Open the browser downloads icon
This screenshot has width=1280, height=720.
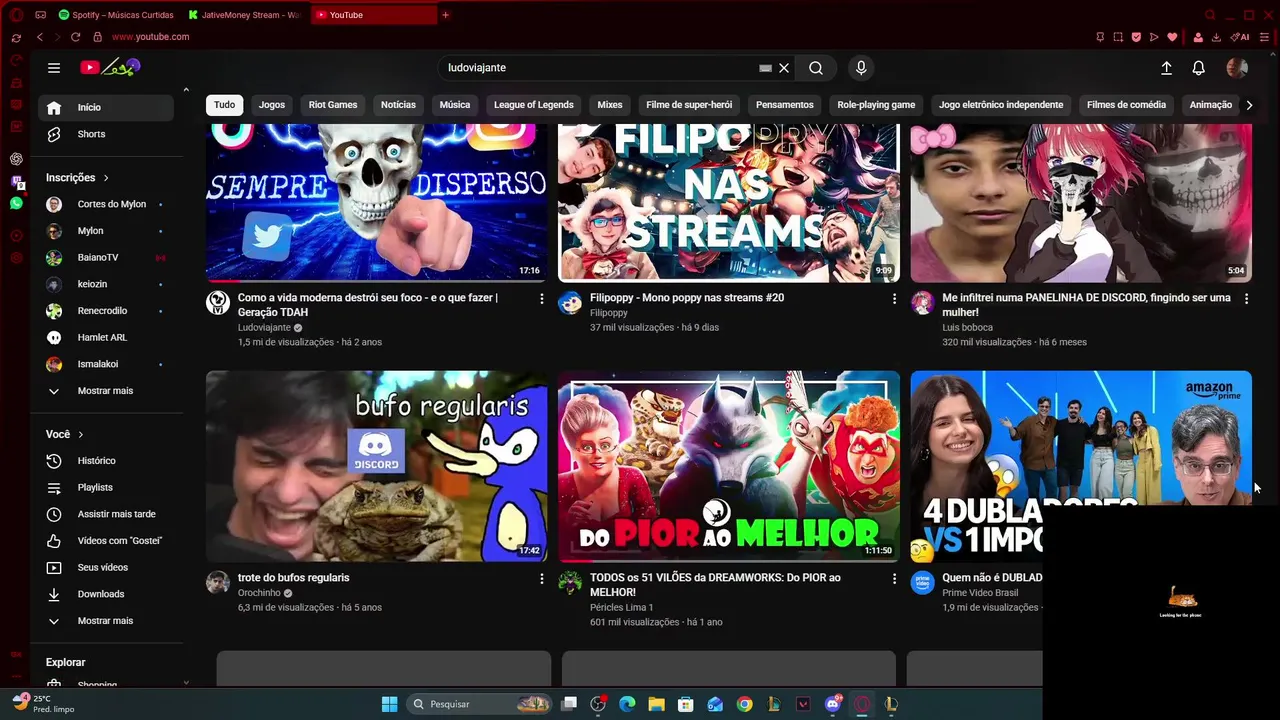(x=1216, y=37)
